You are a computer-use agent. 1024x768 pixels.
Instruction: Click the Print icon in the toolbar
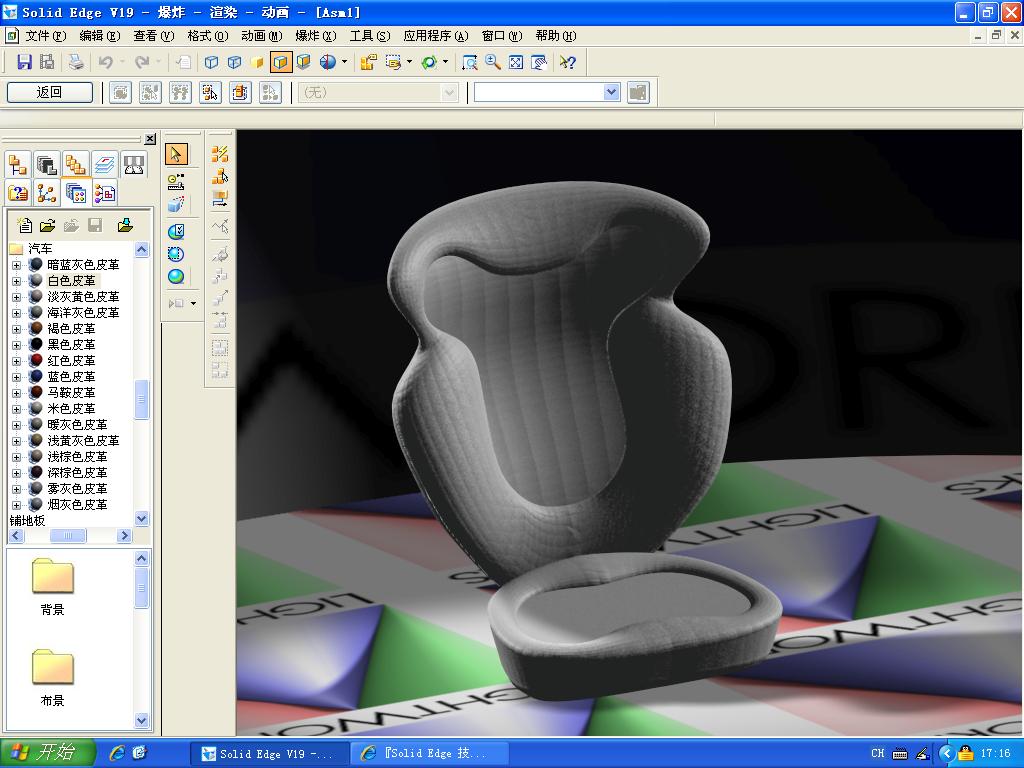coord(76,62)
